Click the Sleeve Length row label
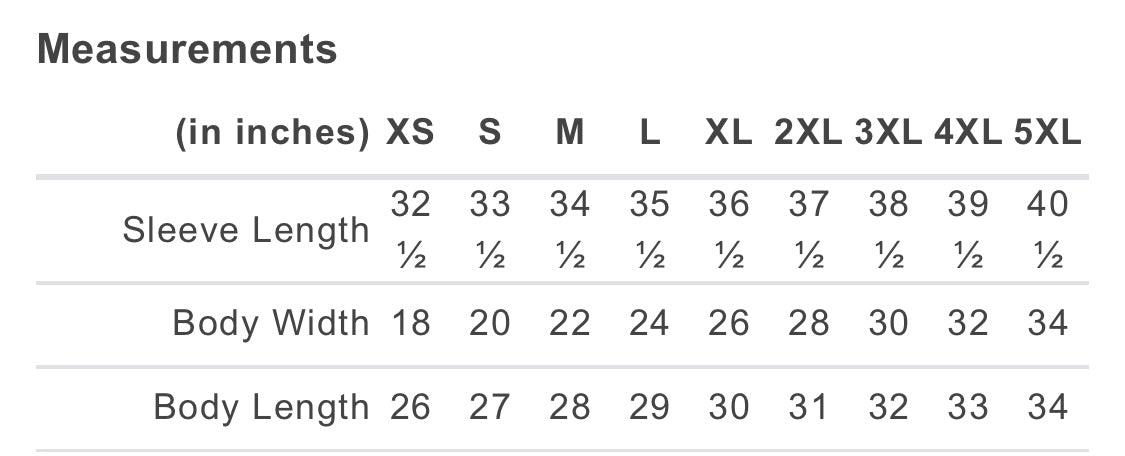The height and width of the screenshot is (456, 1125). pos(246,230)
